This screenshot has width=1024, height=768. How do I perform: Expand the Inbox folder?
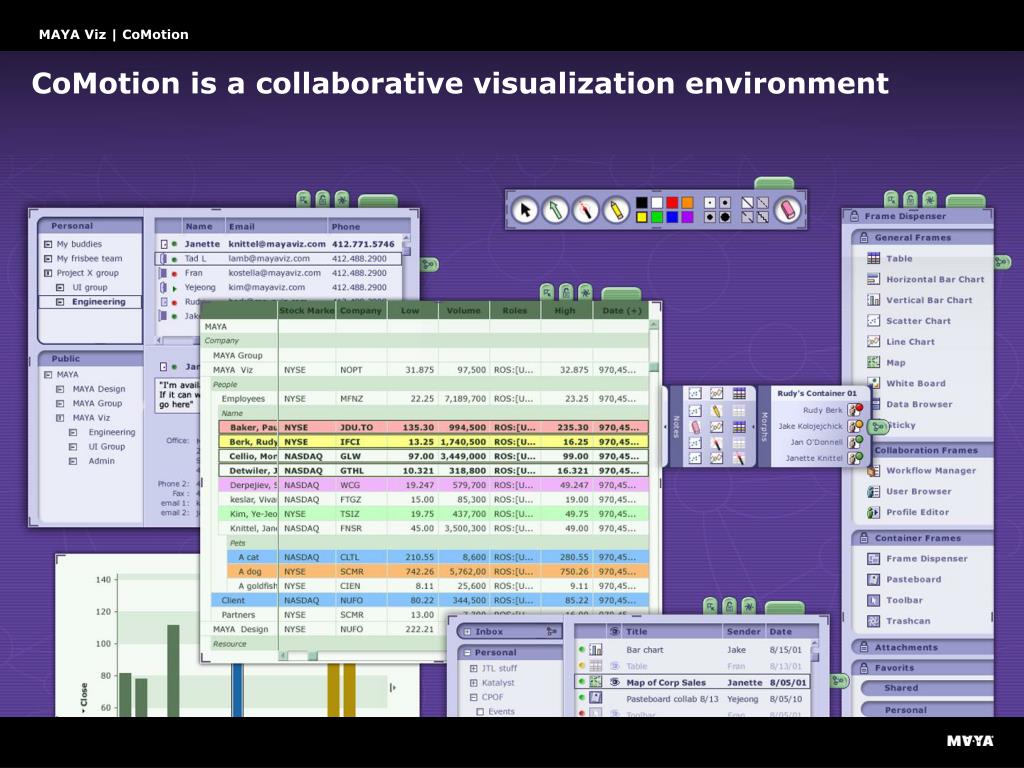click(468, 632)
